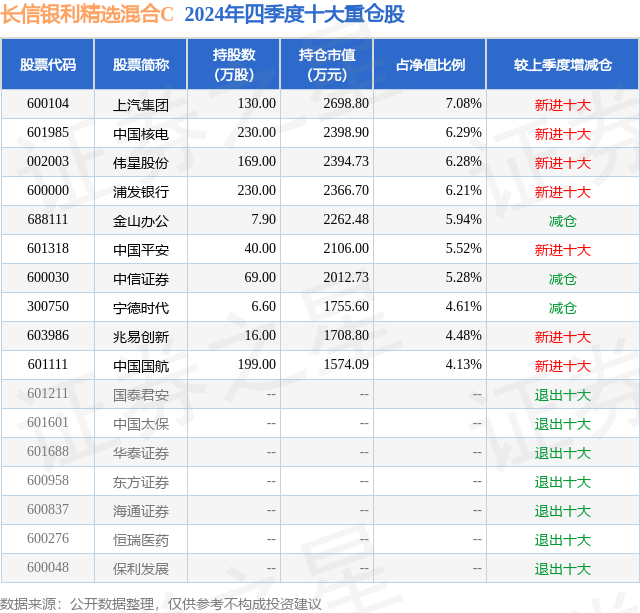Open stock code 603986 for 兆易创新

click(48, 335)
